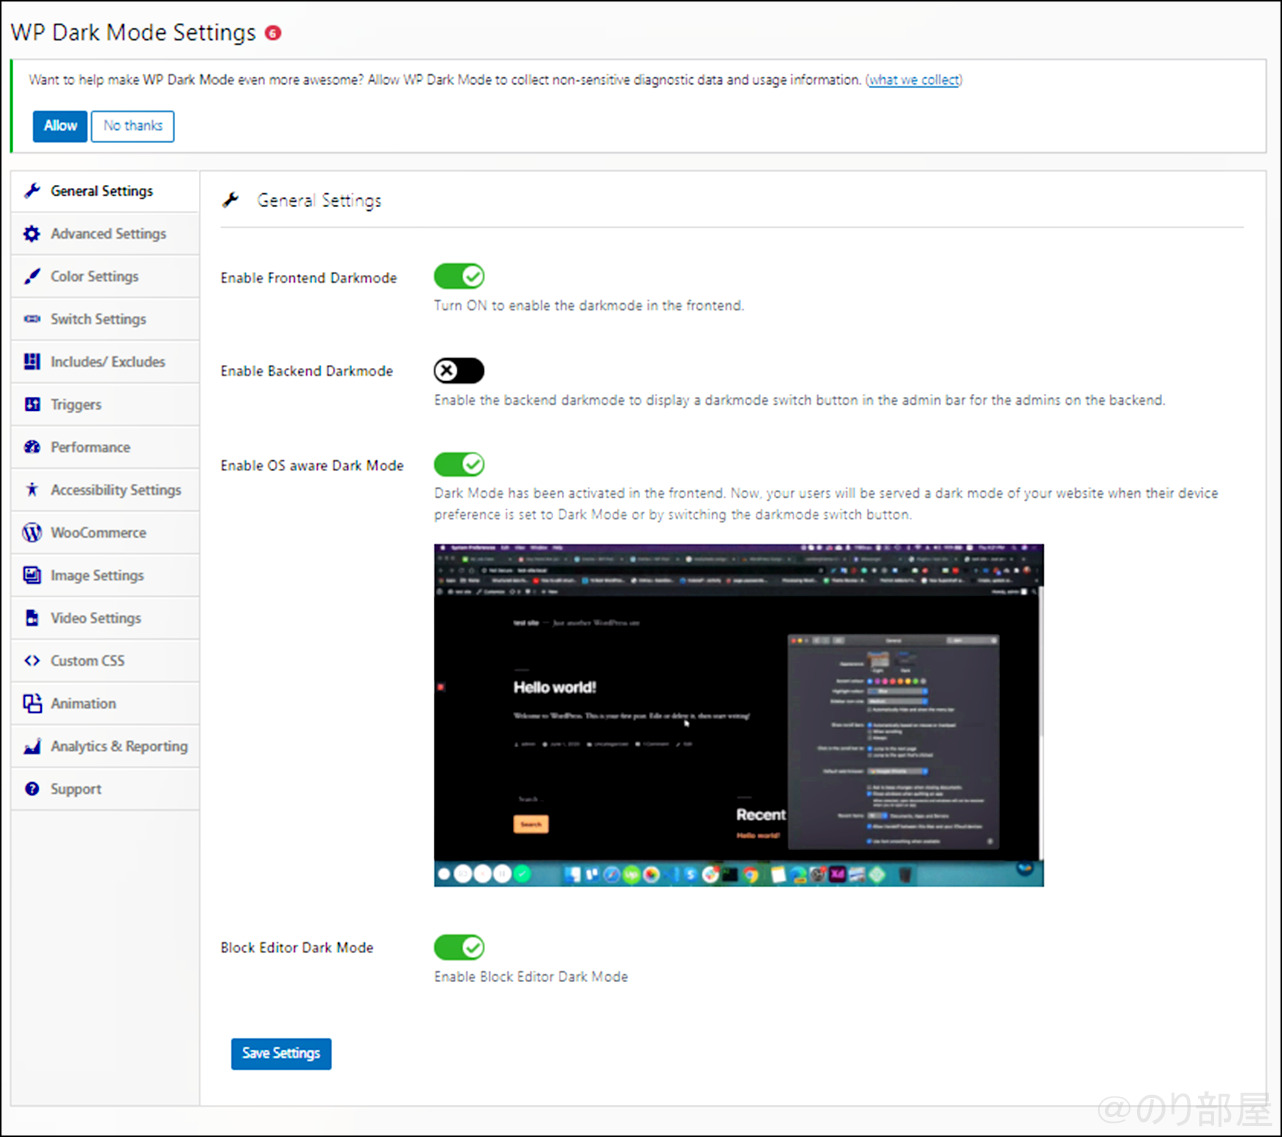Click the red notification badge near title

273,33
